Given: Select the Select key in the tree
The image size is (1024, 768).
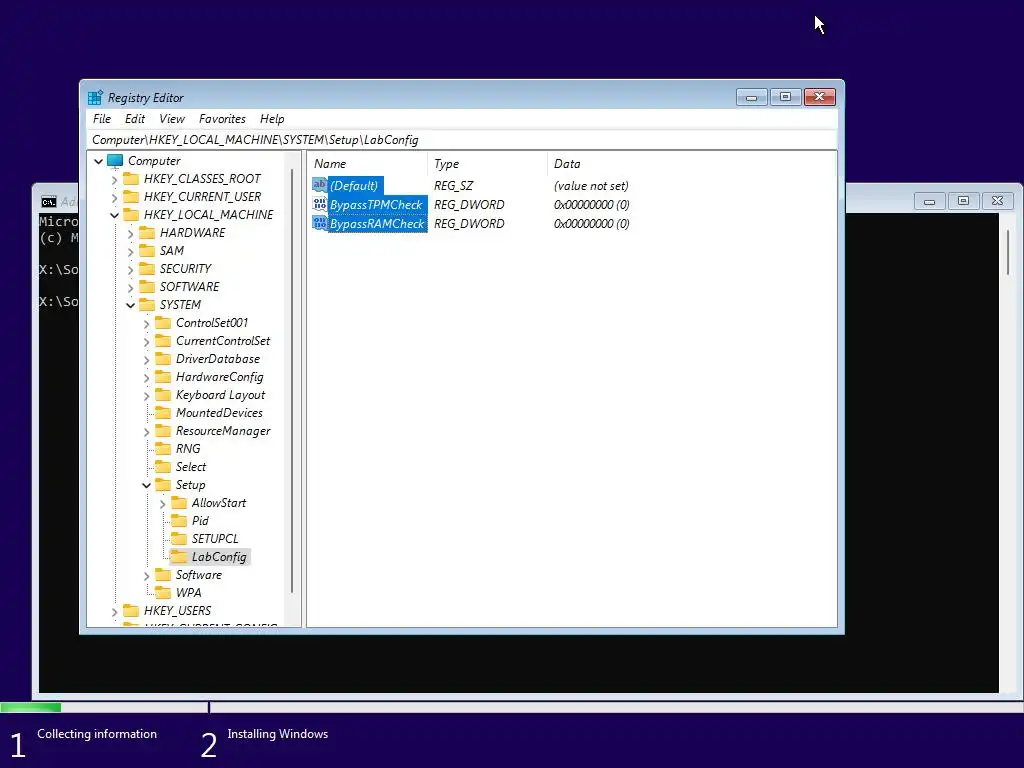Looking at the screenshot, I should tap(191, 467).
